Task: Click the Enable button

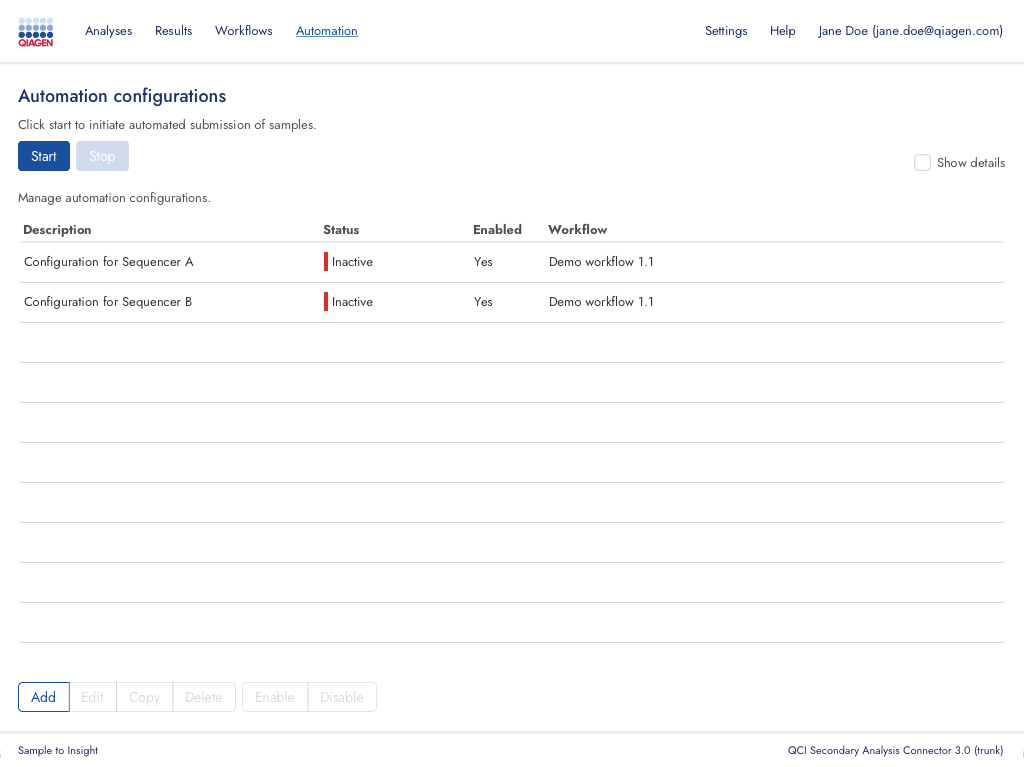Action: (275, 697)
